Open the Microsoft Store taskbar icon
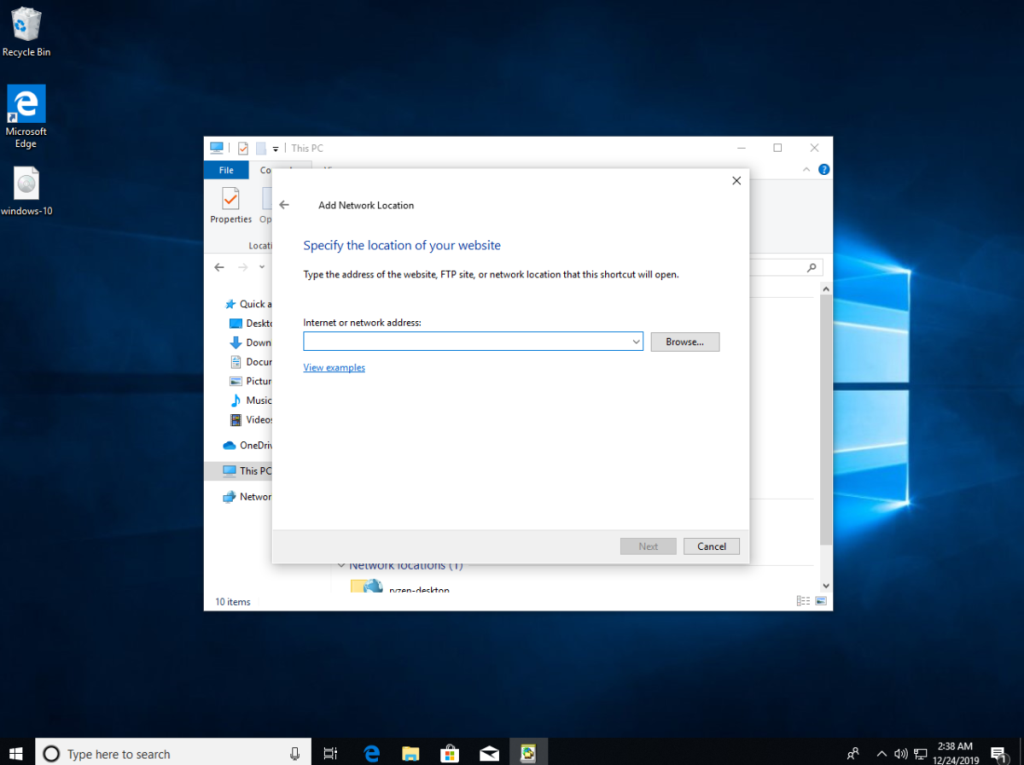1024x765 pixels. point(449,751)
